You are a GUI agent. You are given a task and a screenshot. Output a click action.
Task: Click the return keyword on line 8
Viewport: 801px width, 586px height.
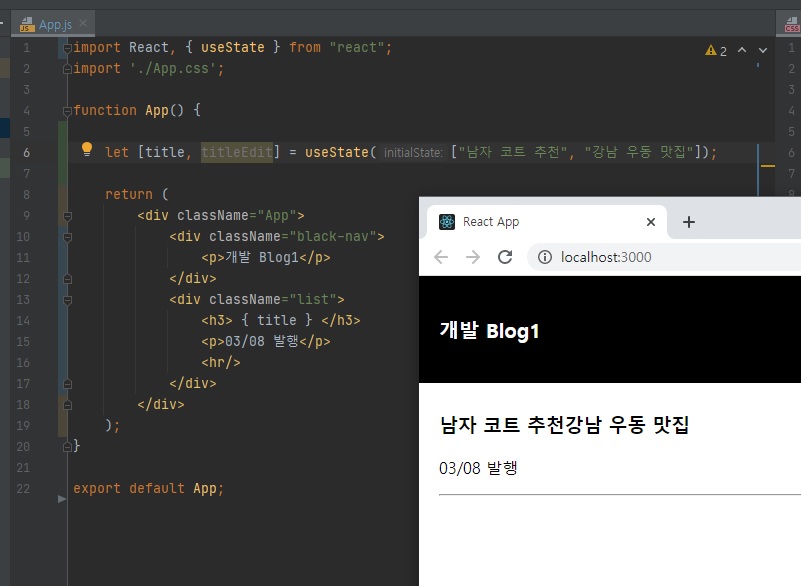pyautogui.click(x=129, y=194)
